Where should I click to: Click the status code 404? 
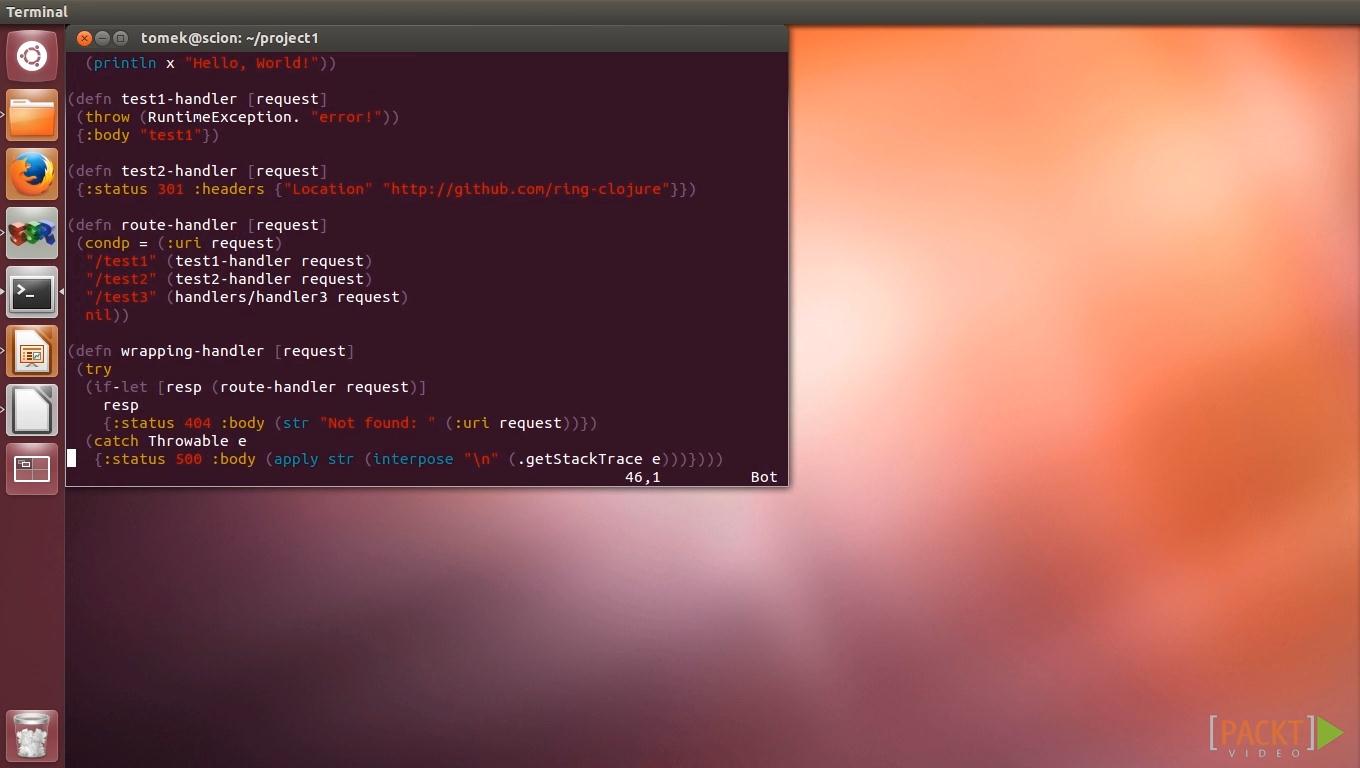point(197,423)
